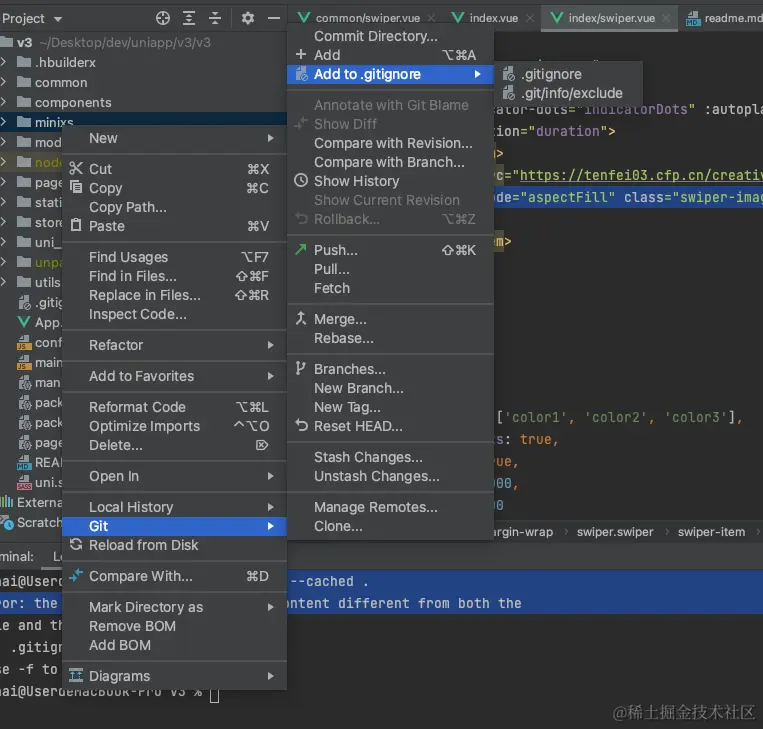The height and width of the screenshot is (729, 763).
Task: Choose Manage Remotes...
Action: (x=390, y=507)
